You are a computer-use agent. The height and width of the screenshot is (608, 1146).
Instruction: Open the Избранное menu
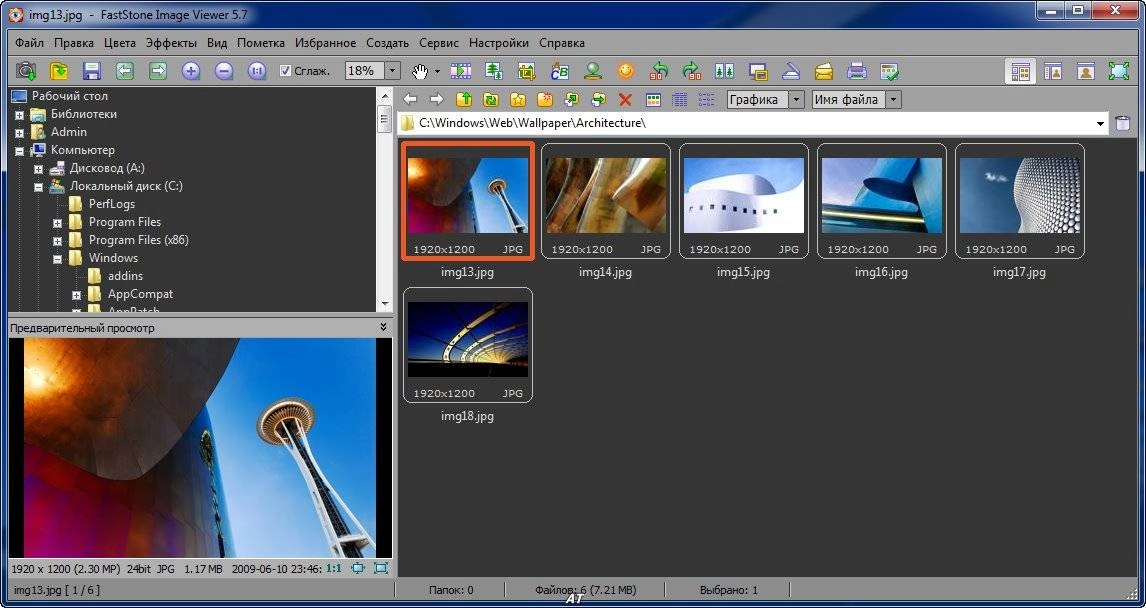326,43
